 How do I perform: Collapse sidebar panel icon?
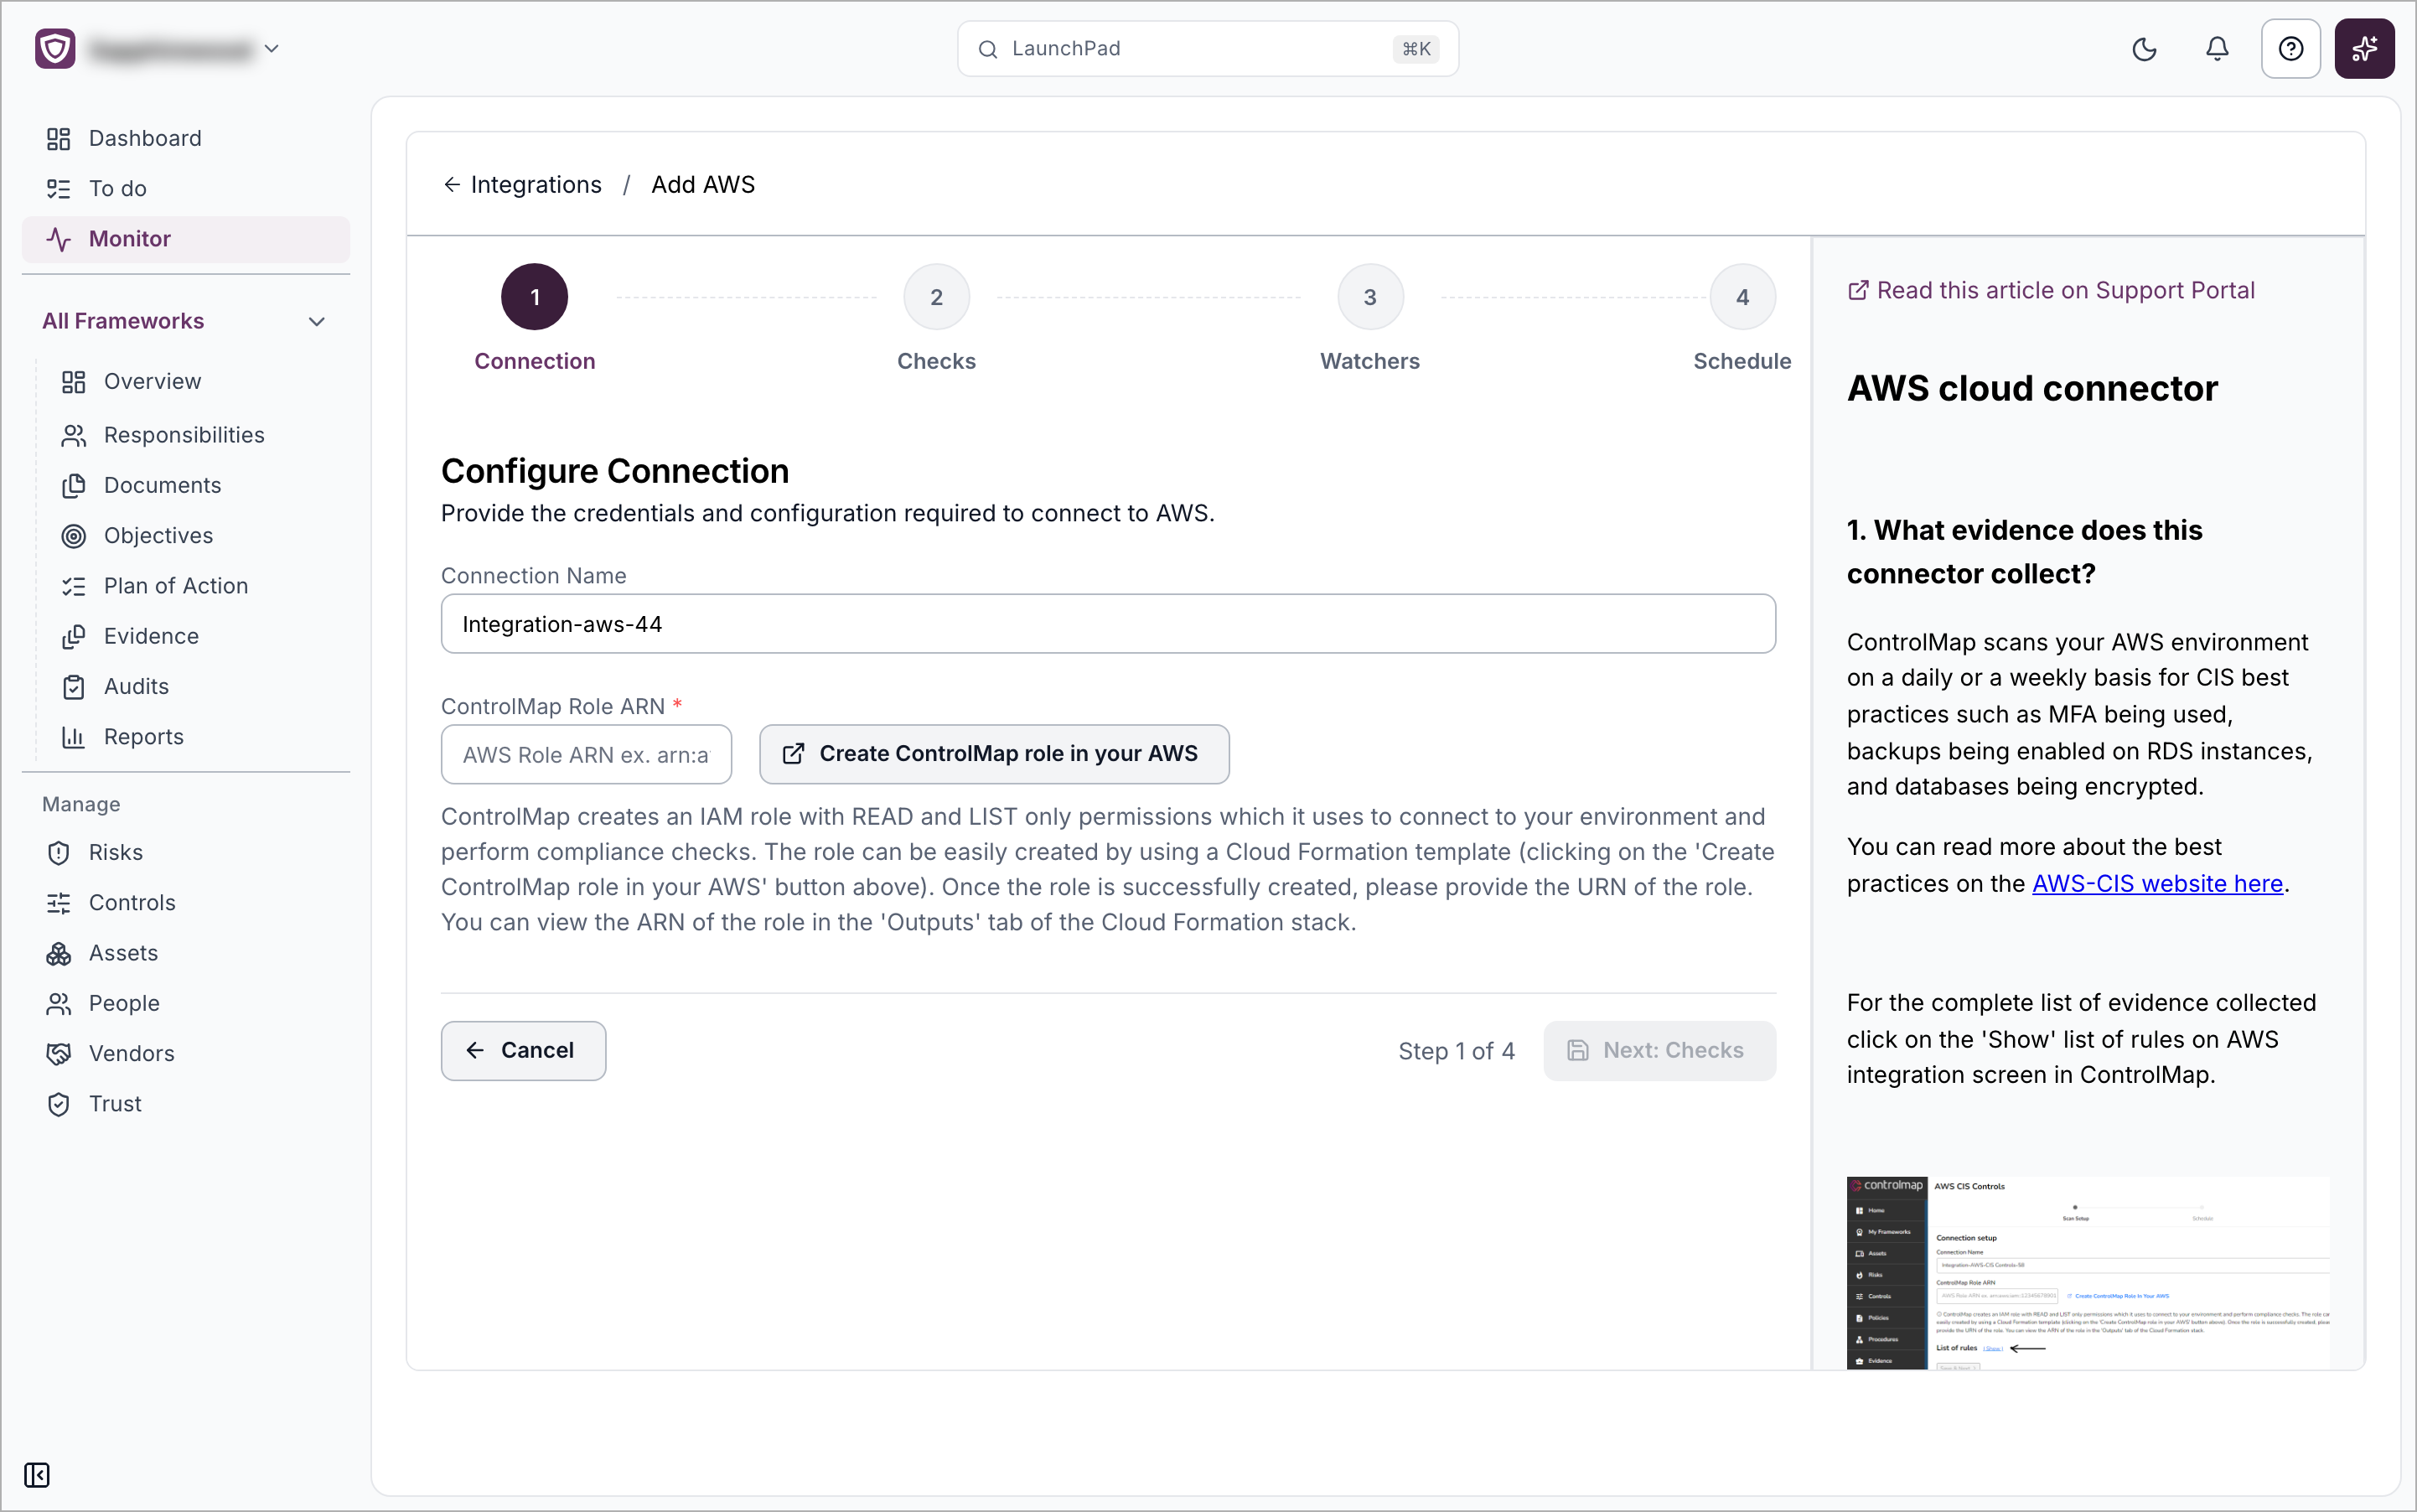pos(37,1475)
